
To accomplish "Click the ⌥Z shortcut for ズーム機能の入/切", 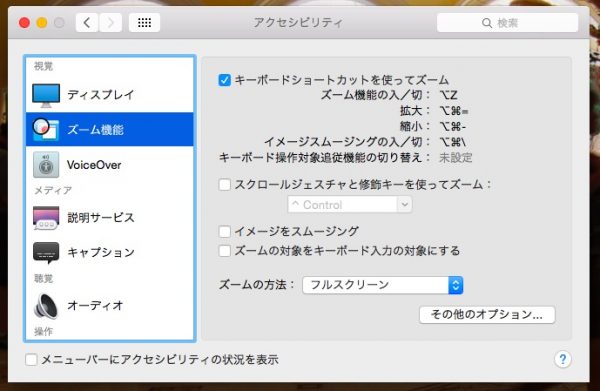I will [x=448, y=95].
